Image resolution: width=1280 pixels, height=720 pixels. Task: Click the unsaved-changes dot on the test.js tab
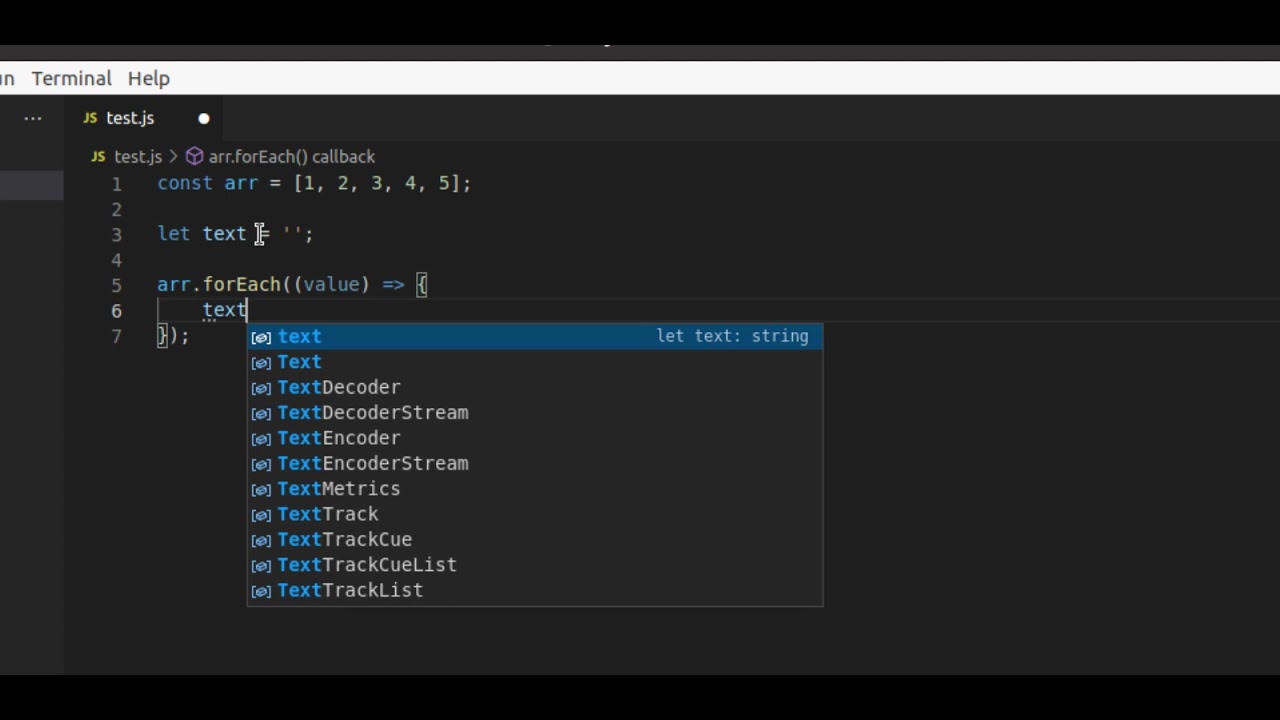[204, 118]
